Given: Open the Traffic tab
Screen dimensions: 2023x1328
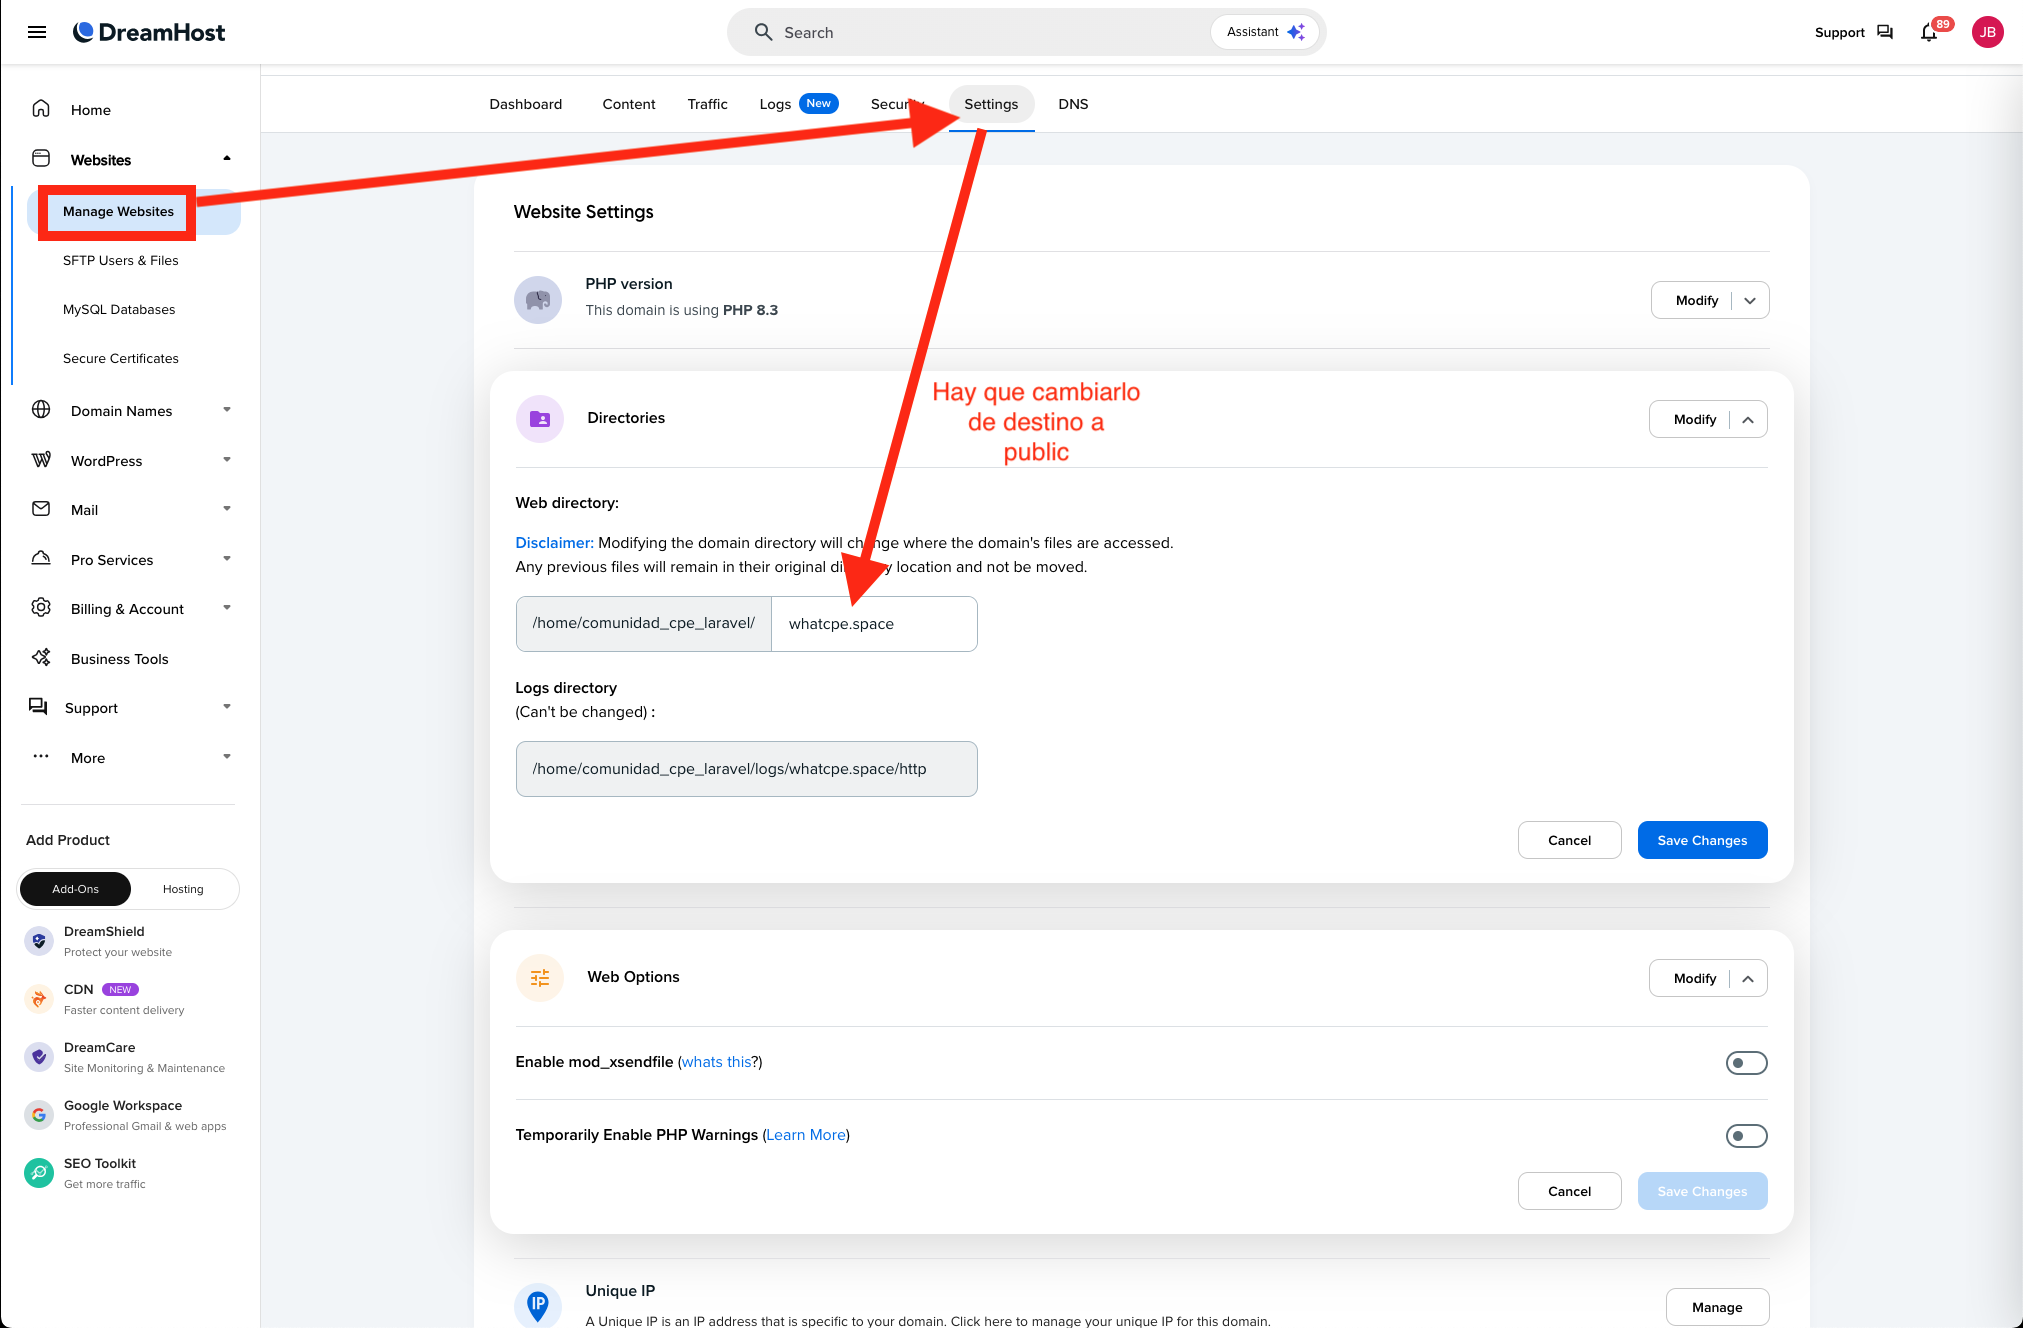Looking at the screenshot, I should (707, 104).
